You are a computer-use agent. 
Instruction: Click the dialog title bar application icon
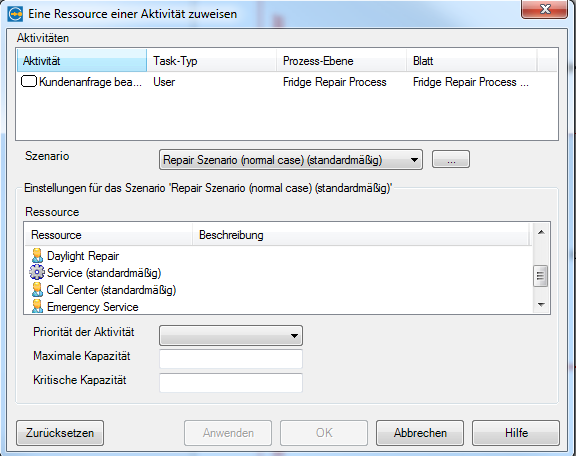coord(15,14)
